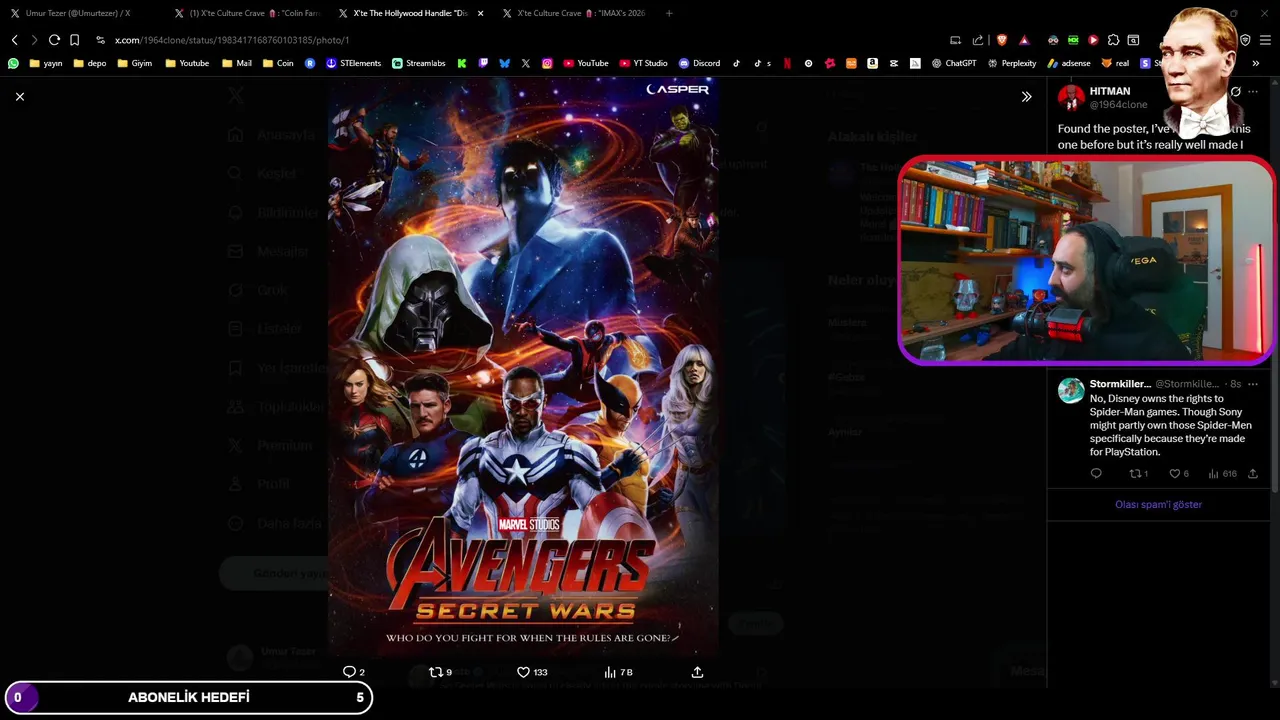The height and width of the screenshot is (720, 1280).
Task: Switch to the IMAX's 2026 tab
Action: pyautogui.click(x=574, y=13)
